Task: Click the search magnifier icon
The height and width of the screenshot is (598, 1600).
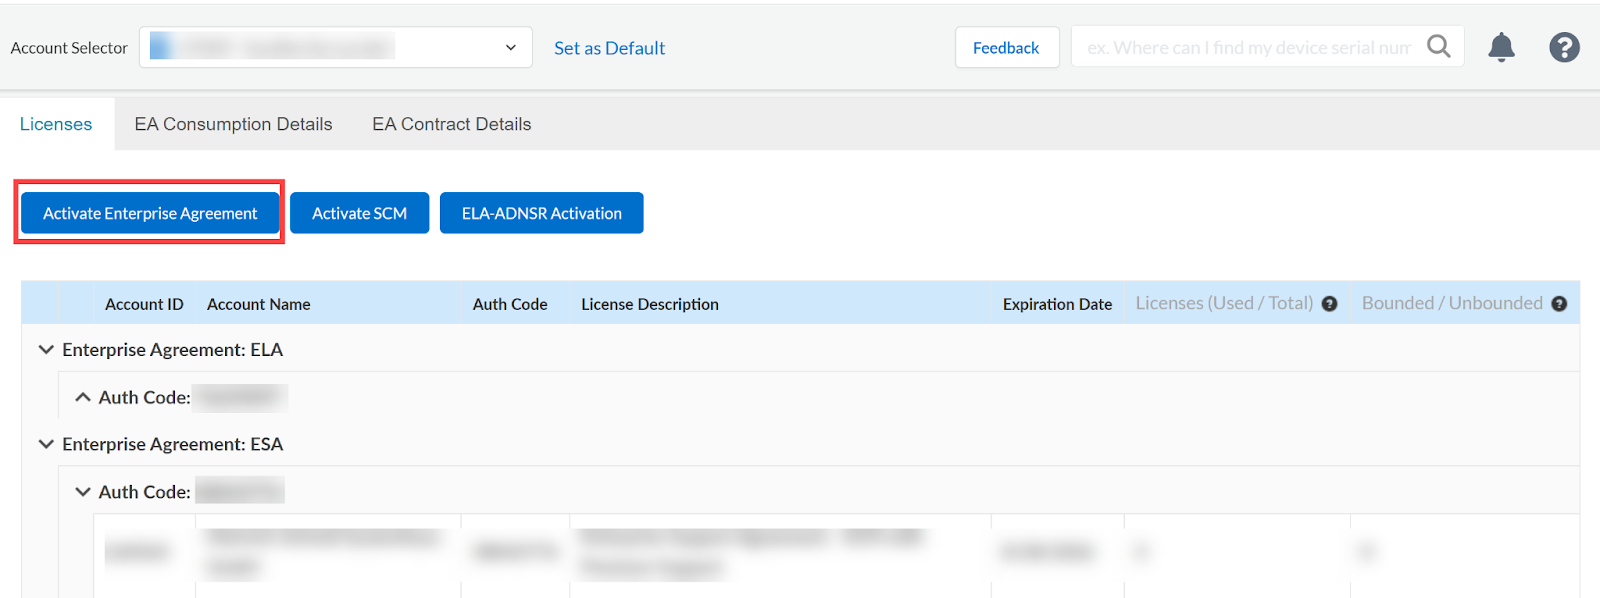Action: [x=1438, y=47]
